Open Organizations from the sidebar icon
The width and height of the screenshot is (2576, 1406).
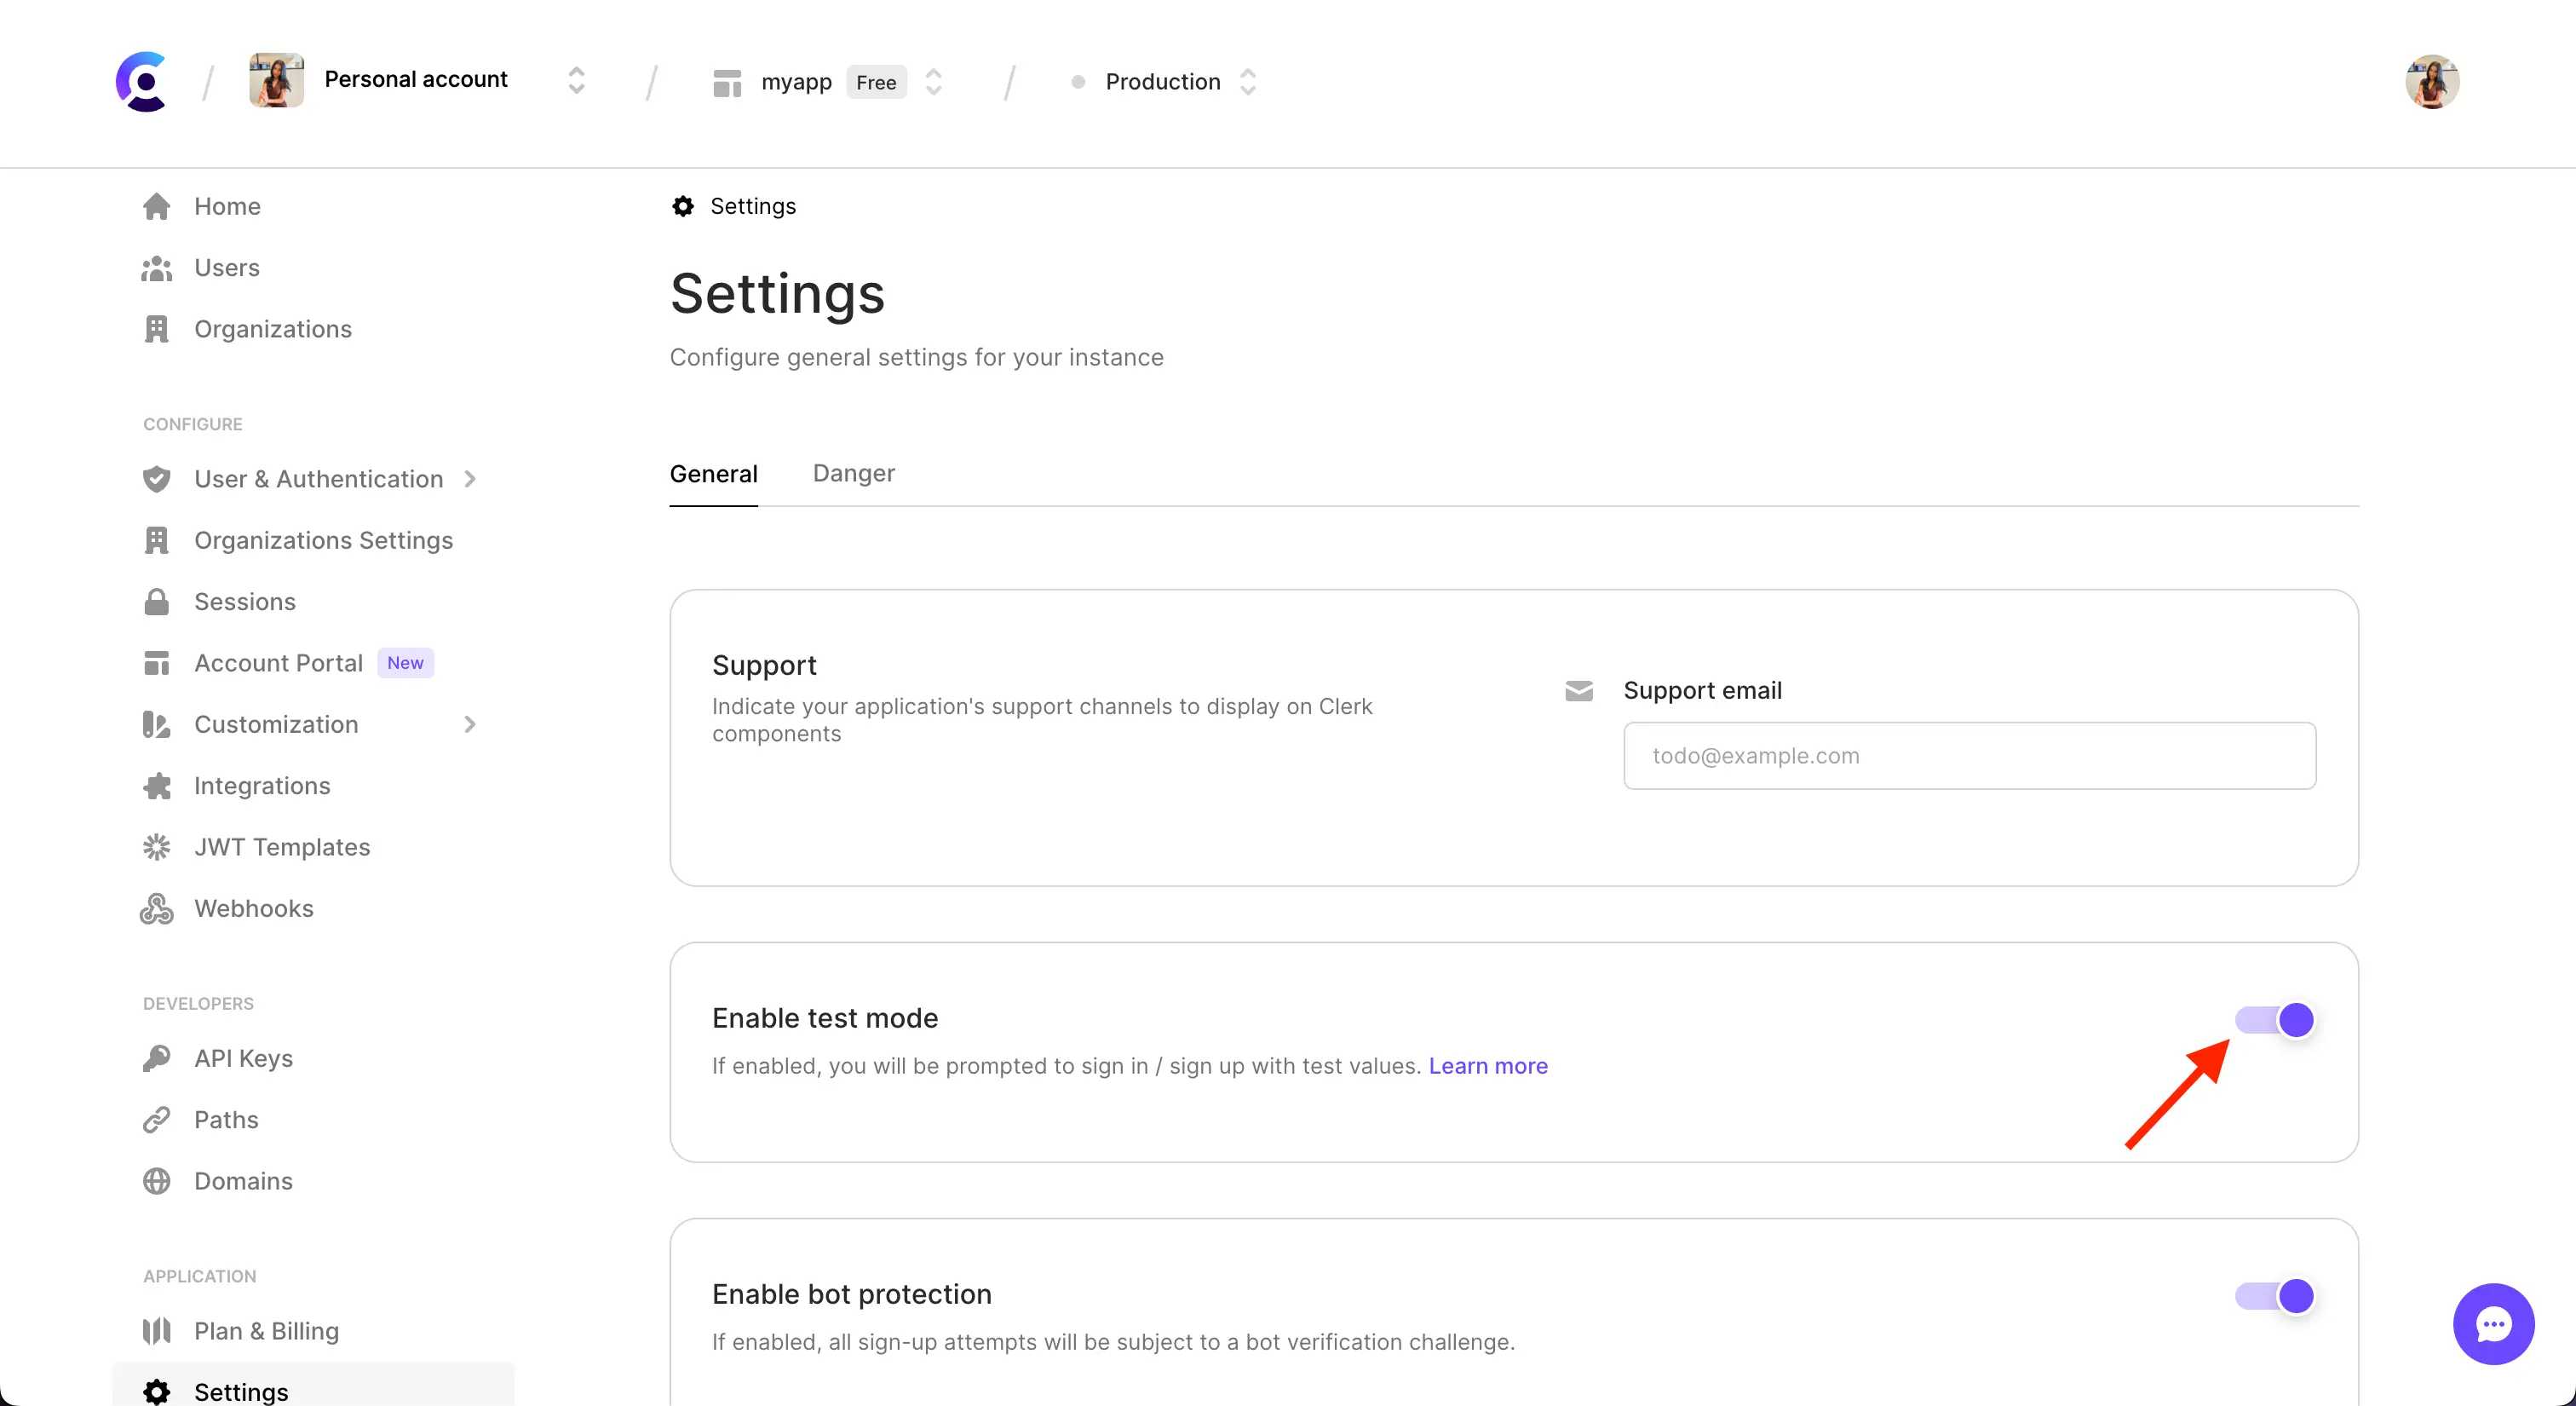tap(158, 329)
